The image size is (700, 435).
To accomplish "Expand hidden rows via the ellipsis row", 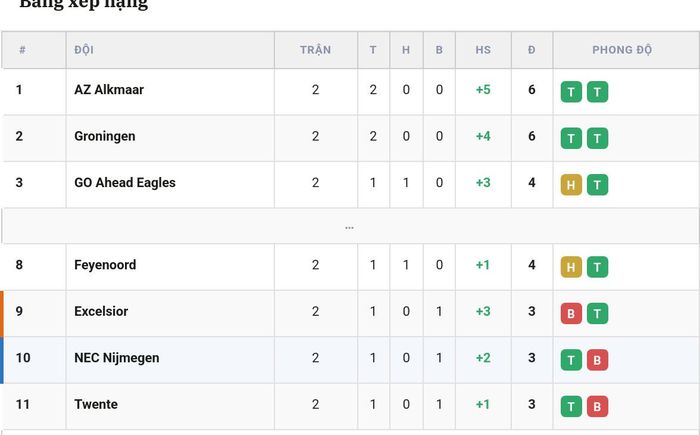I will [350, 226].
